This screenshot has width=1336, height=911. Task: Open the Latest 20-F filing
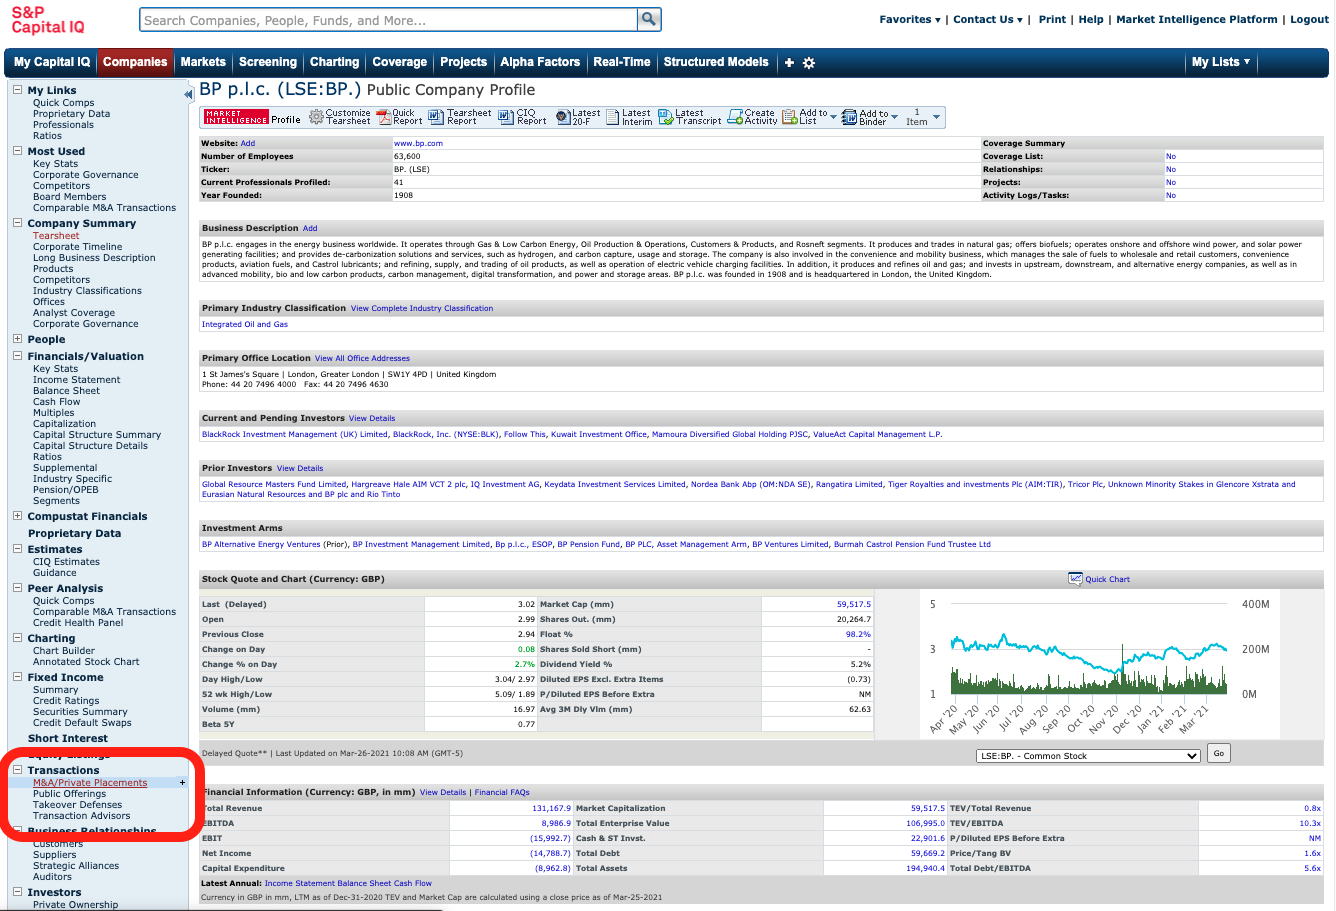point(563,117)
